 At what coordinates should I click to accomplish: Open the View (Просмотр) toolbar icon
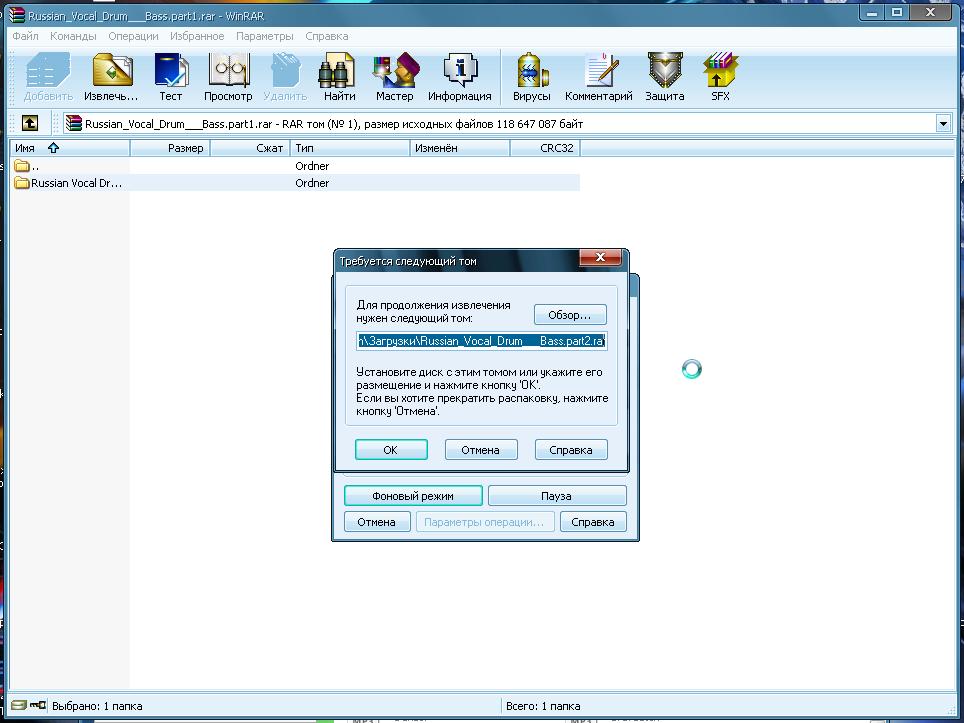click(x=228, y=77)
